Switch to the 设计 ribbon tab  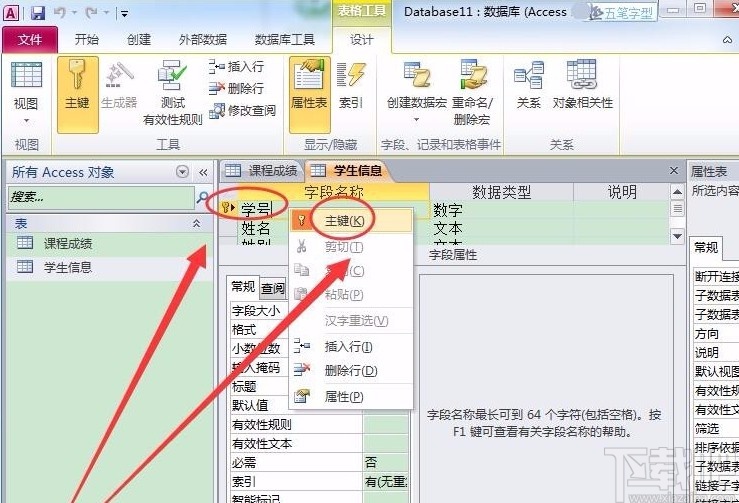tap(361, 40)
